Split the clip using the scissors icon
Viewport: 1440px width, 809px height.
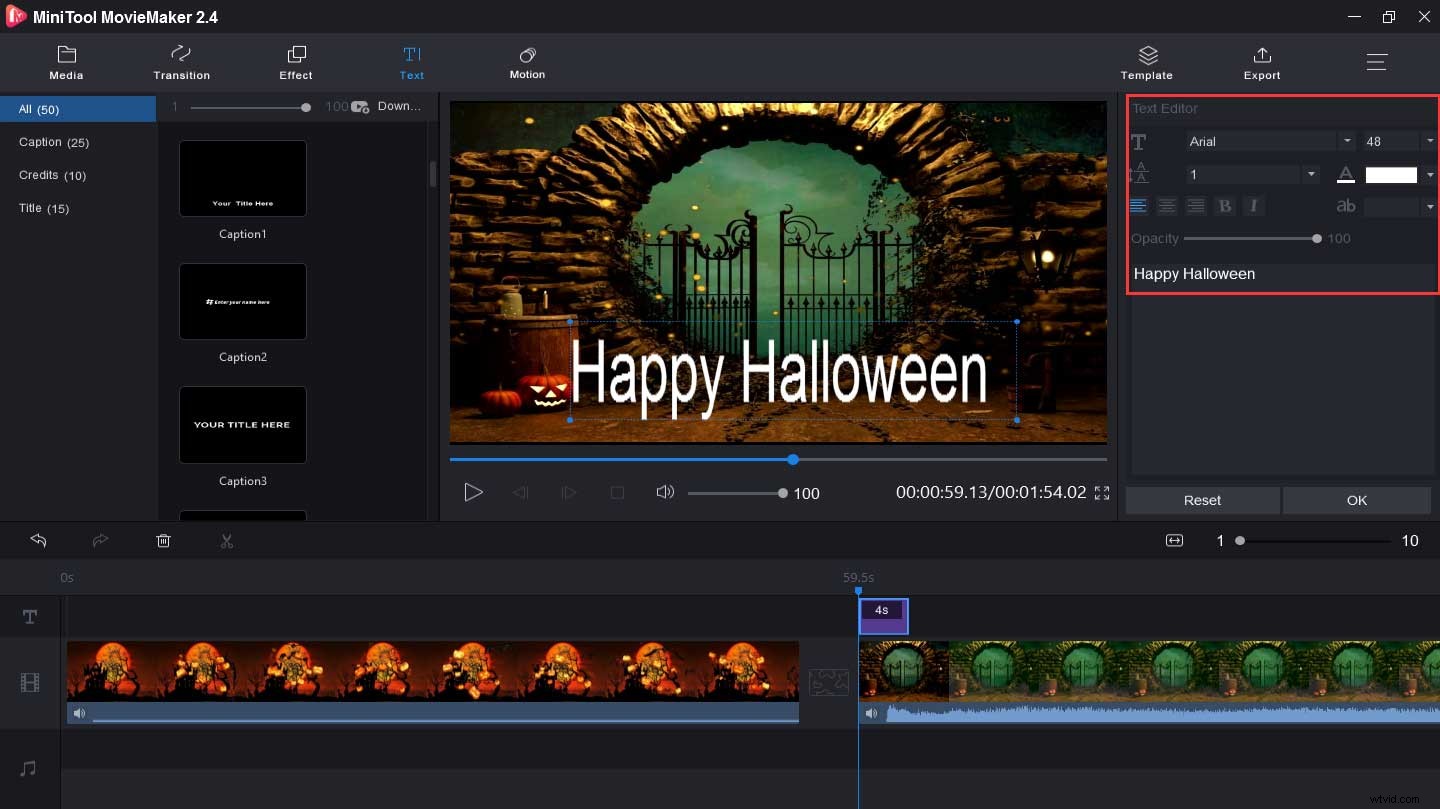click(x=227, y=540)
